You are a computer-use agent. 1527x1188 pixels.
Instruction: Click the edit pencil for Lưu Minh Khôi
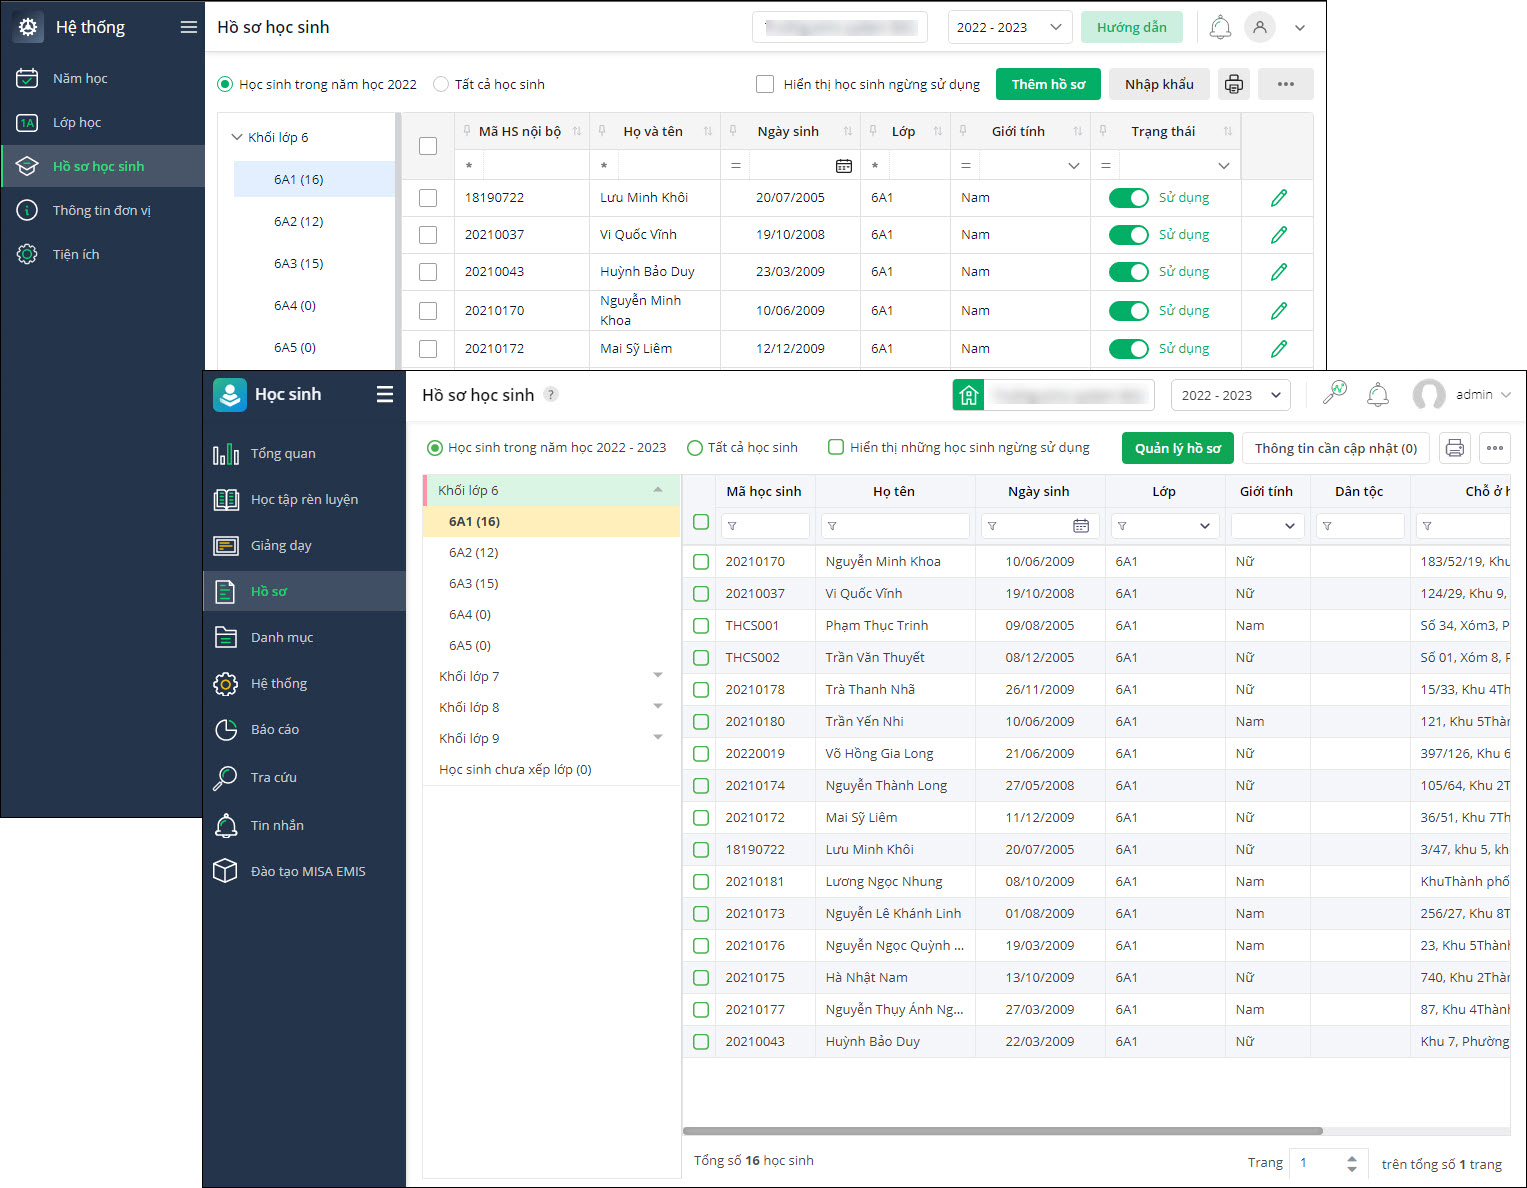pyautogui.click(x=1278, y=198)
